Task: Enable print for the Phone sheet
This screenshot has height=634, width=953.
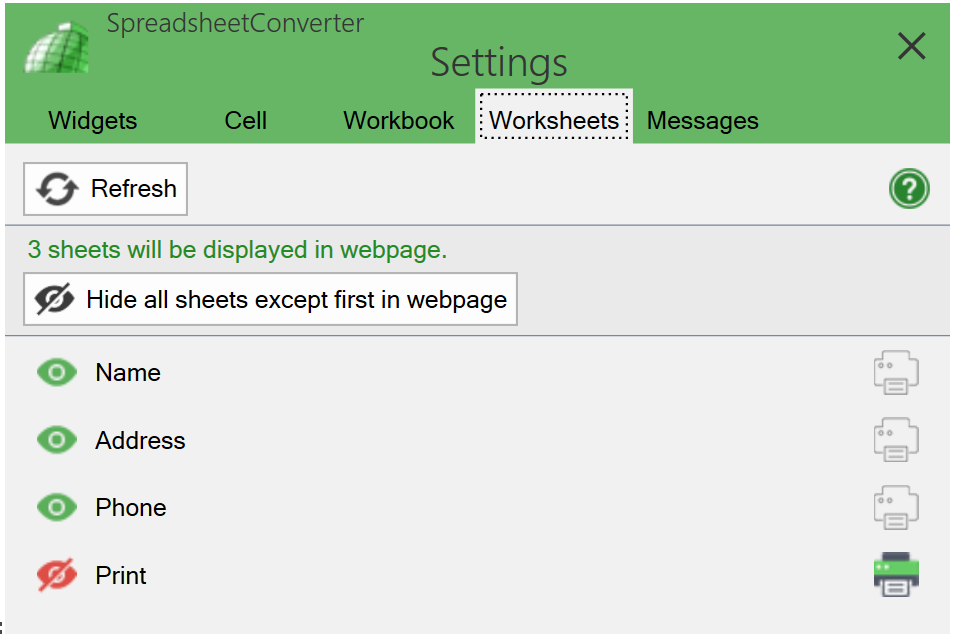Action: [895, 507]
